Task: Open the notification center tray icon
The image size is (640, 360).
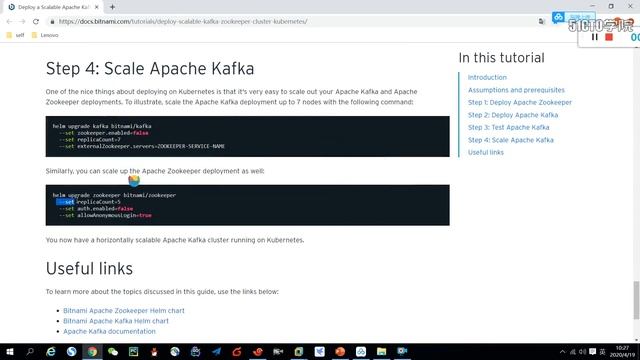Action: [x=592, y=352]
